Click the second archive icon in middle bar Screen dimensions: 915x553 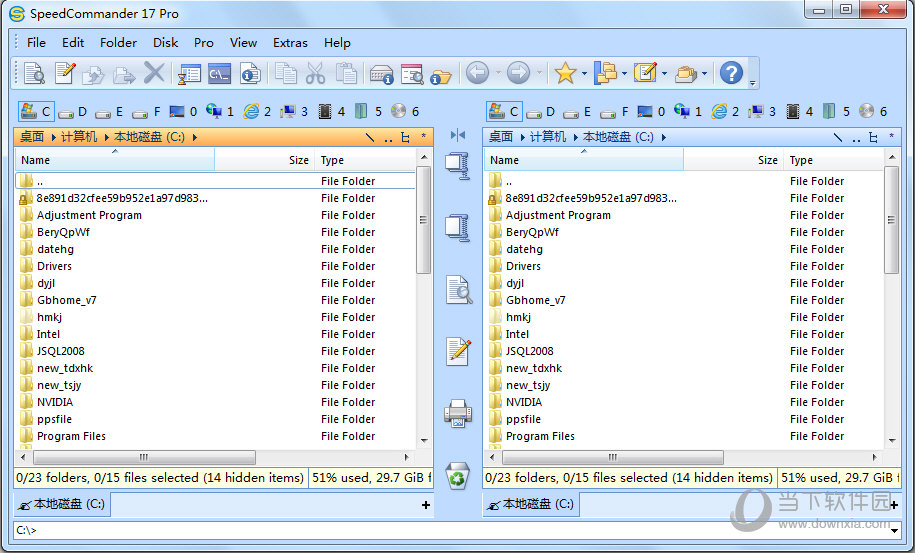458,228
